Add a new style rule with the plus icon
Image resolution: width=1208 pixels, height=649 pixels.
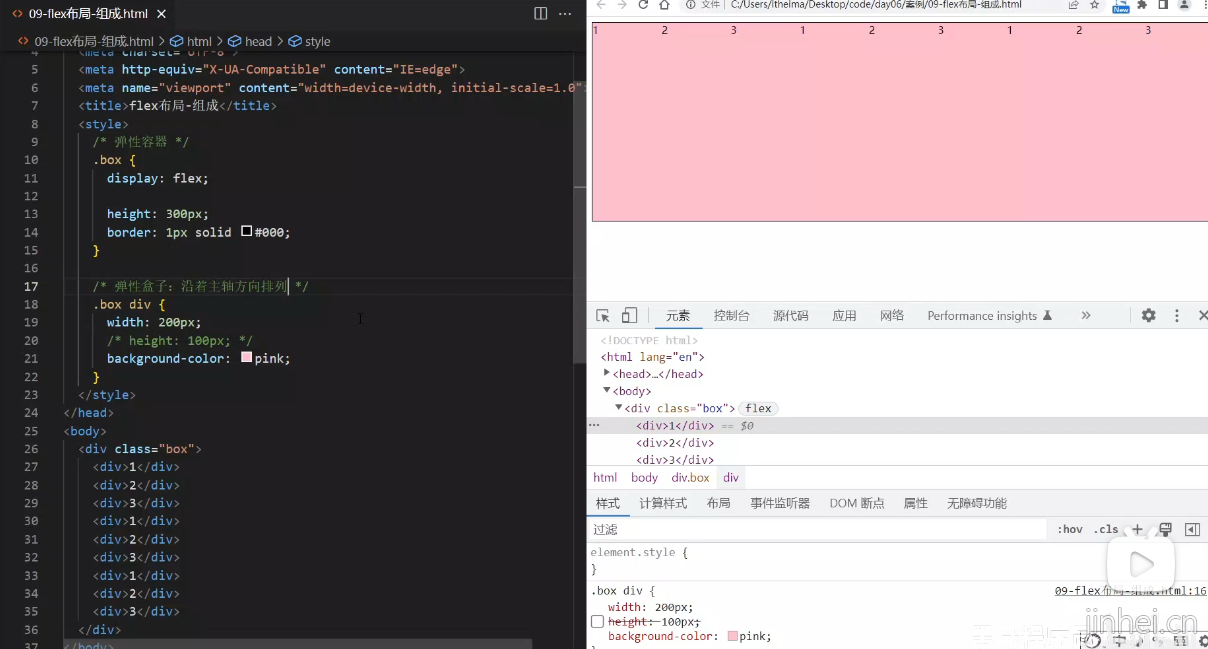coord(1137,529)
